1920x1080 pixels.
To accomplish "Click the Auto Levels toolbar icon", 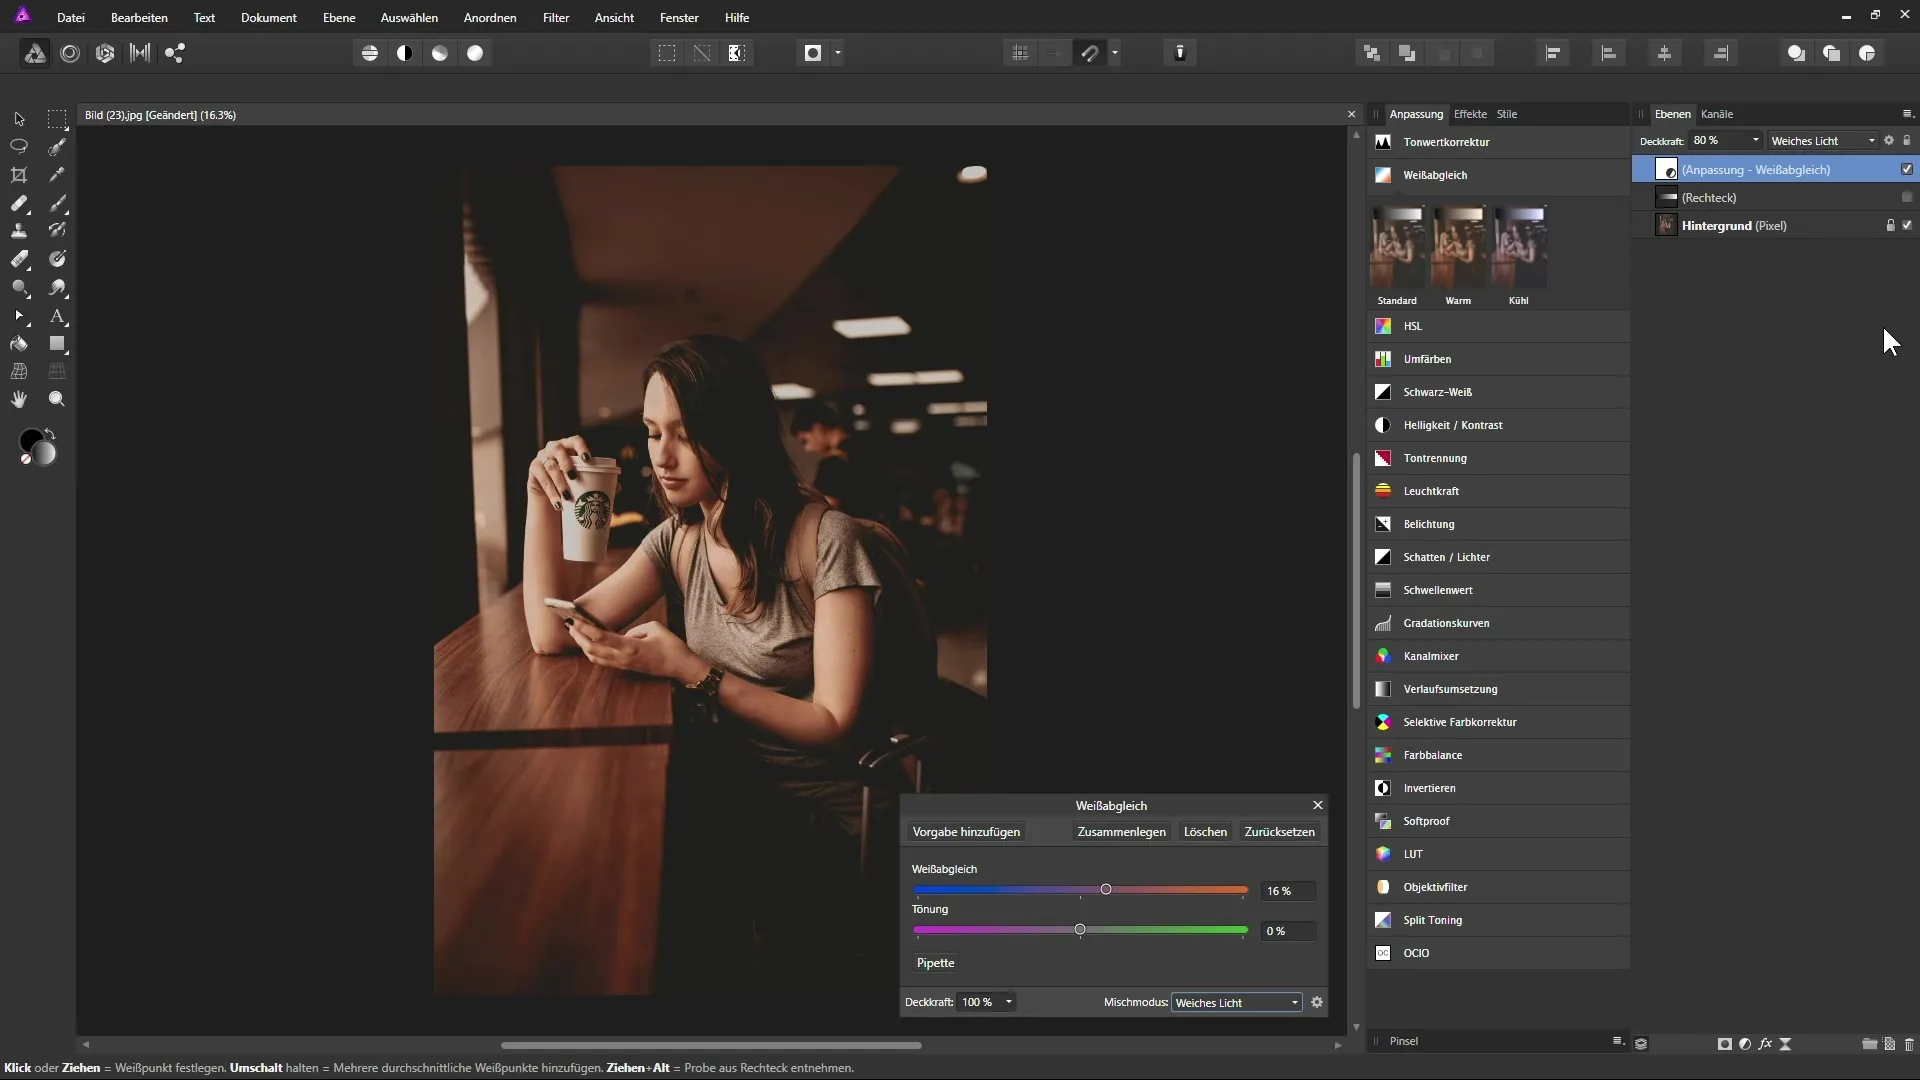I will click(x=370, y=53).
